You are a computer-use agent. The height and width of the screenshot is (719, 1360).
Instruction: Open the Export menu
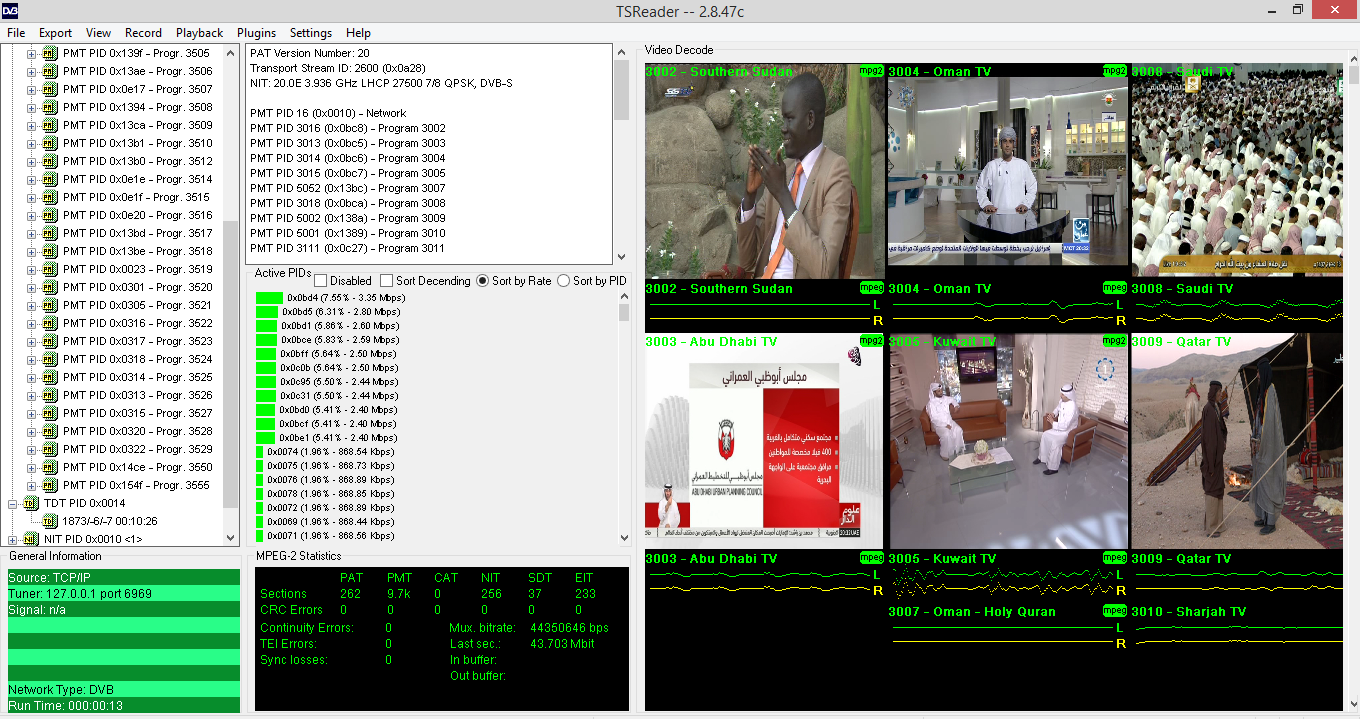click(x=55, y=33)
